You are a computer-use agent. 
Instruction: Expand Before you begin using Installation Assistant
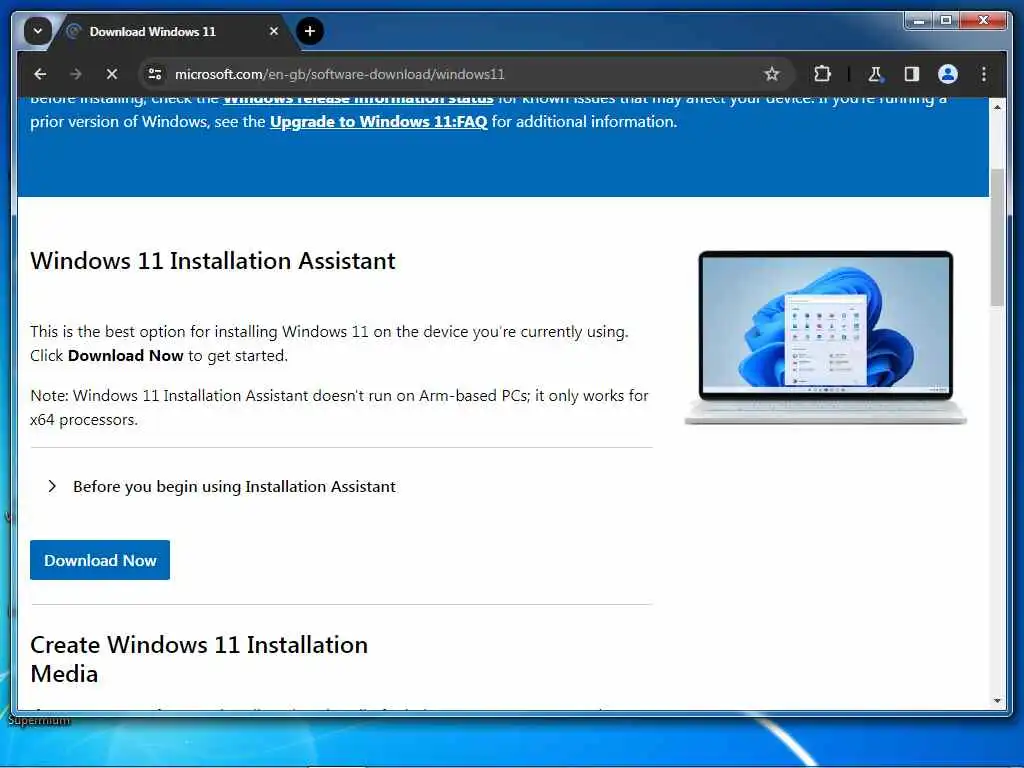pos(221,487)
